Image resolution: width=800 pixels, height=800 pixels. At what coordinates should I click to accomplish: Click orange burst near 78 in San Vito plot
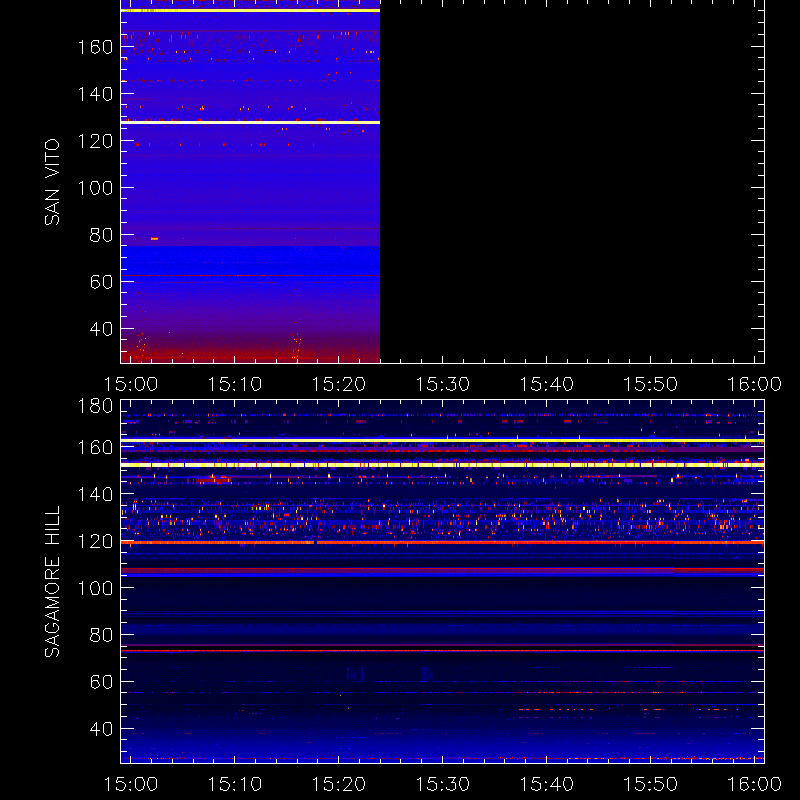[x=154, y=239]
